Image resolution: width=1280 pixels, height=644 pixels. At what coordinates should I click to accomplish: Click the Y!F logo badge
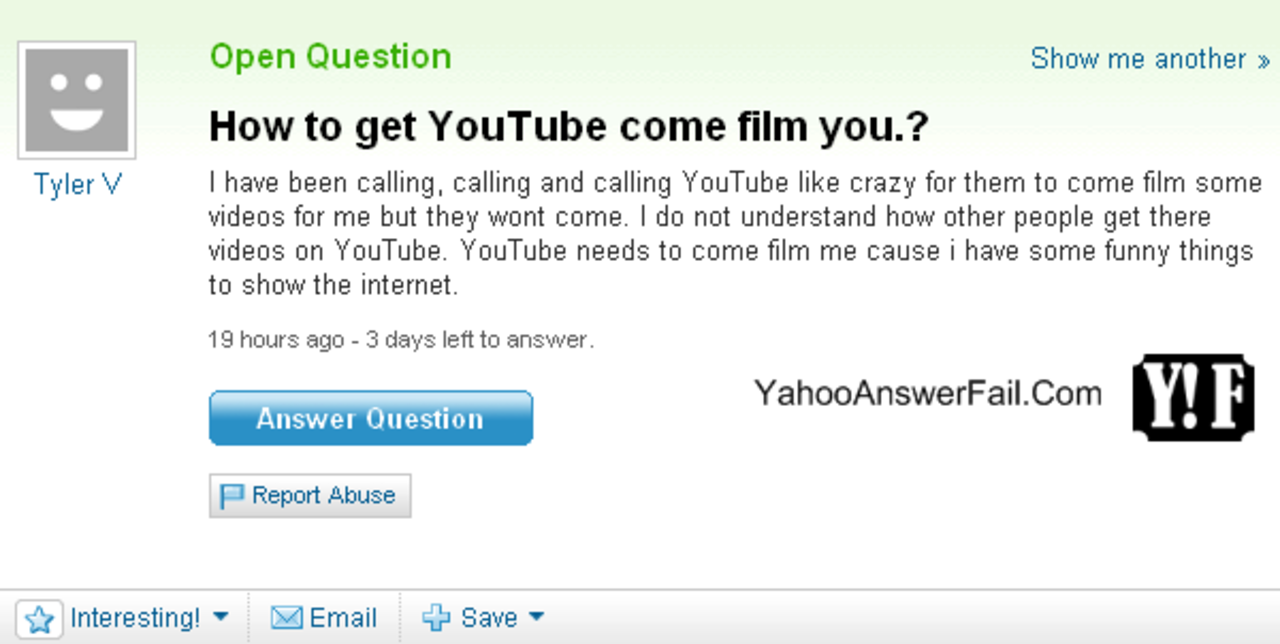point(1192,397)
